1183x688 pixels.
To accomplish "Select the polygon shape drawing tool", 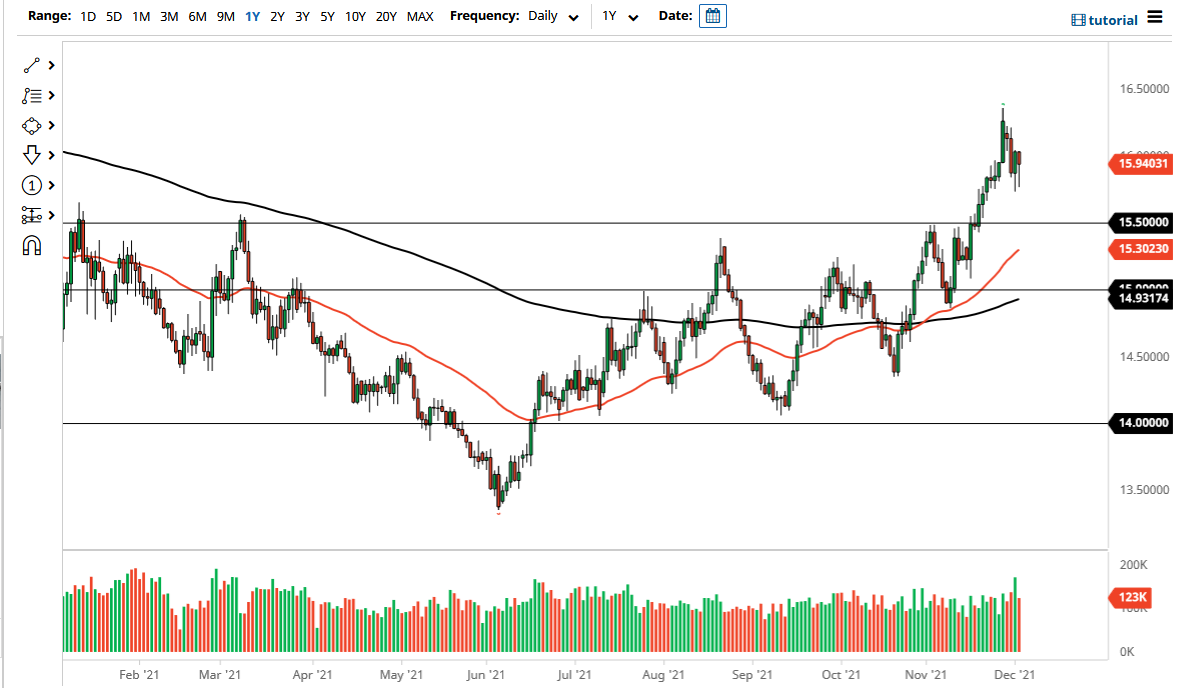I will 31,125.
